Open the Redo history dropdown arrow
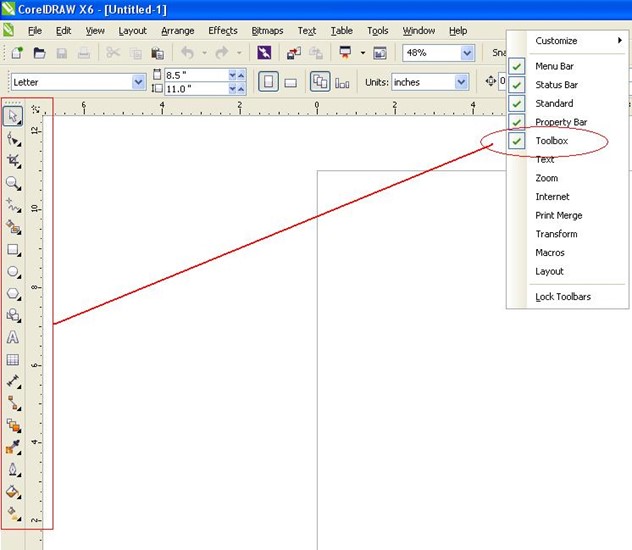This screenshot has width=632, height=550. pyautogui.click(x=239, y=53)
